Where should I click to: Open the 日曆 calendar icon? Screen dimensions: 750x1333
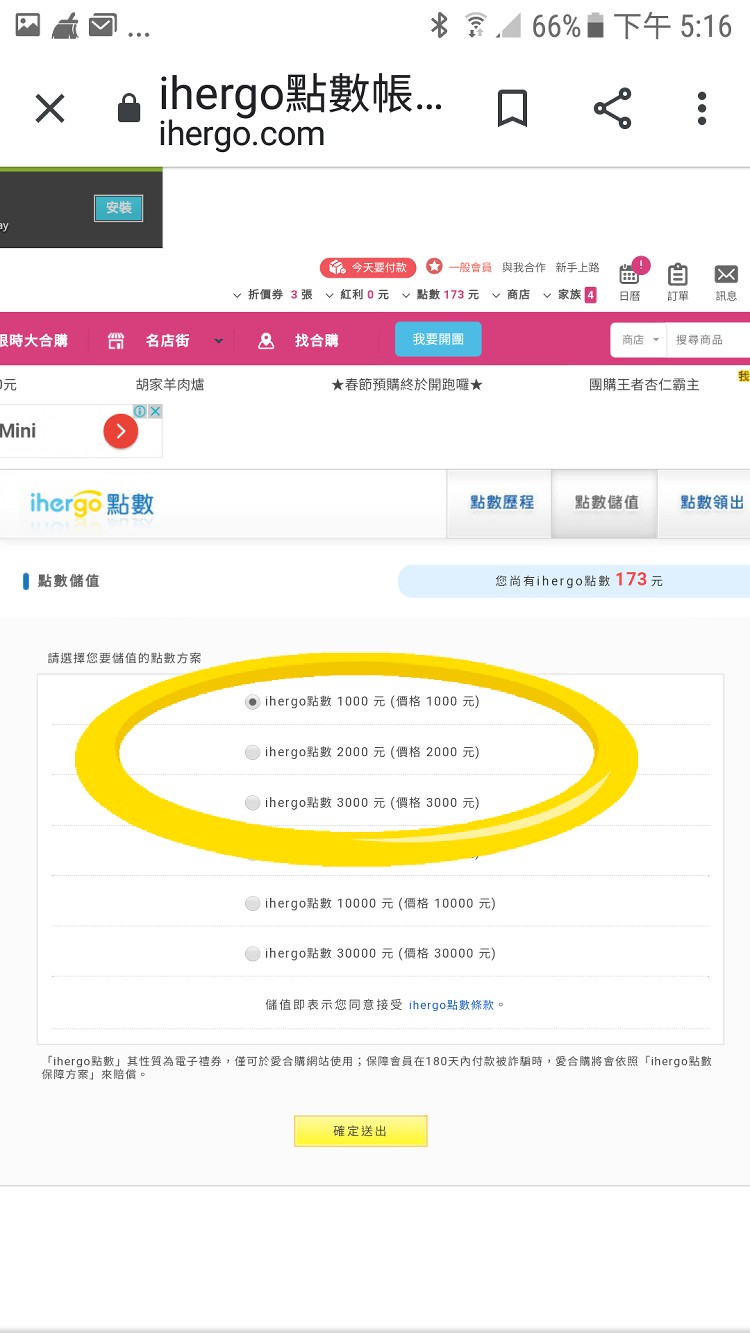pyautogui.click(x=629, y=279)
